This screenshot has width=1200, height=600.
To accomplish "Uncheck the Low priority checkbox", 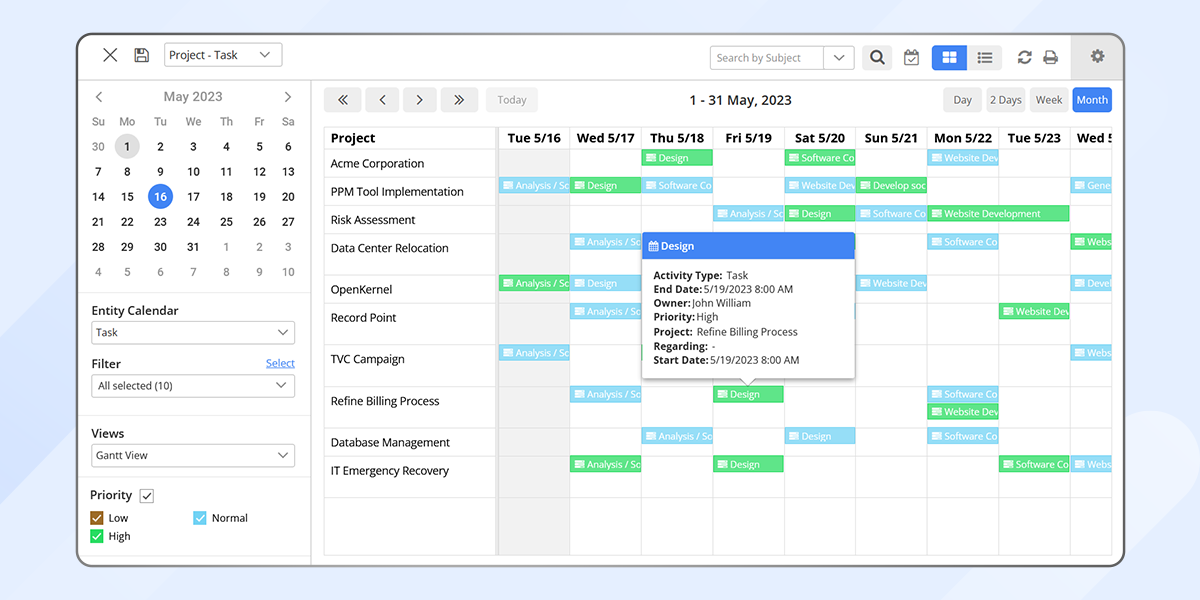I will point(97,518).
